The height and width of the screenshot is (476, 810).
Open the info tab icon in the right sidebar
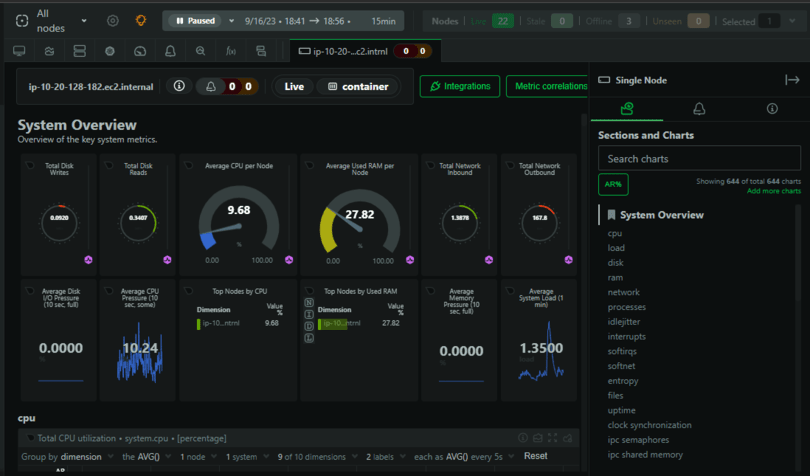[x=772, y=109]
